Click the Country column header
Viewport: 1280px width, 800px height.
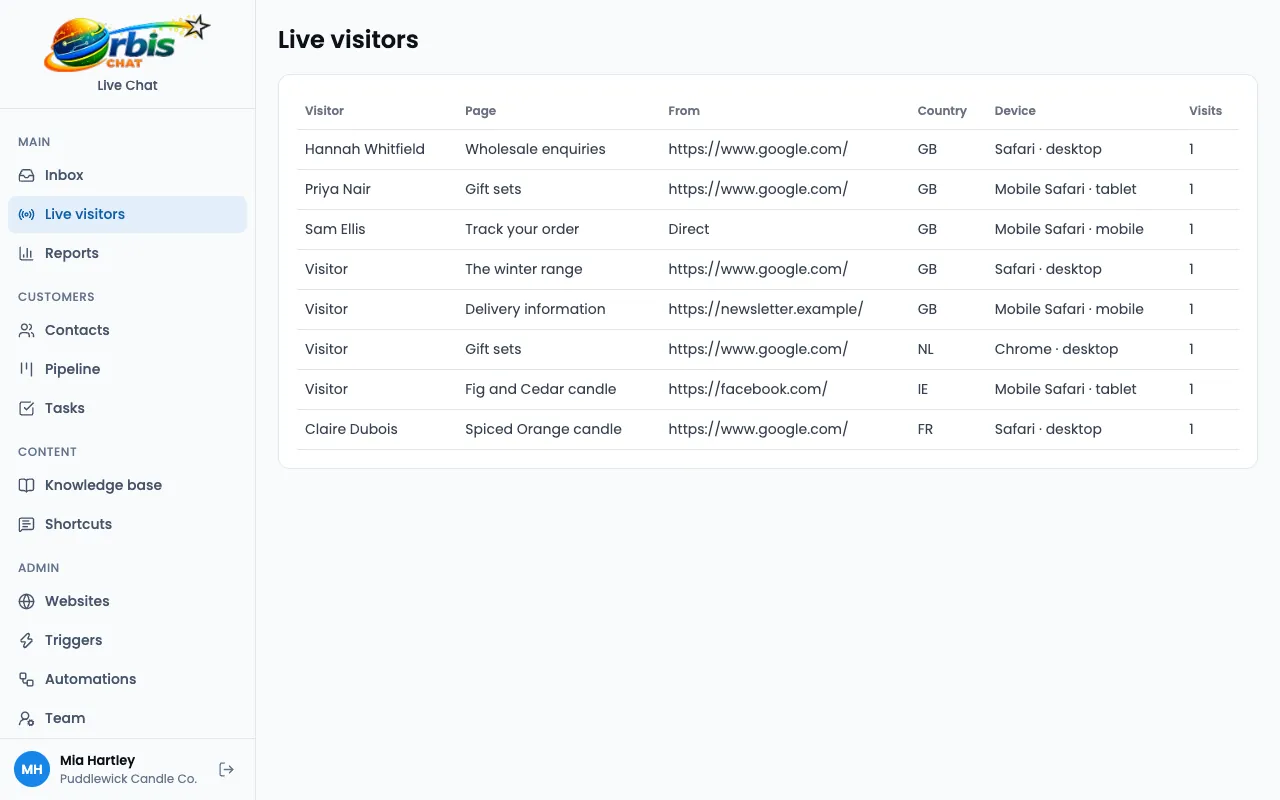[x=942, y=111]
